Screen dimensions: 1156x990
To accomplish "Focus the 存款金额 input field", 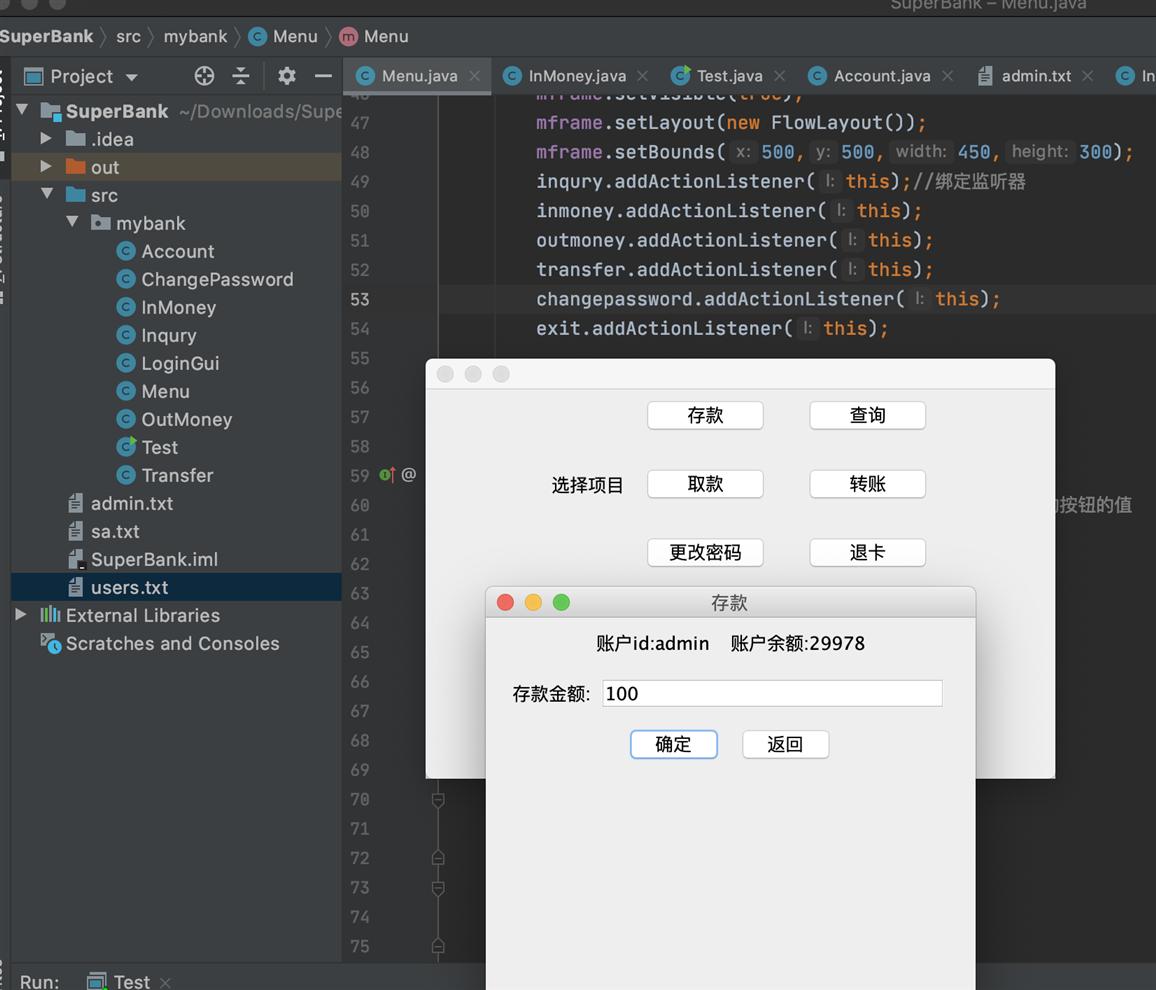I will [772, 693].
